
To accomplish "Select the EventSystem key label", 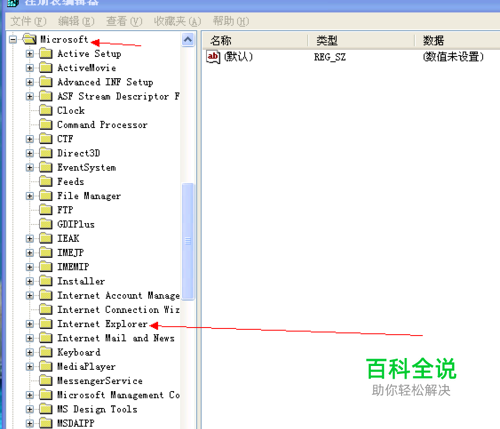I will point(87,167).
